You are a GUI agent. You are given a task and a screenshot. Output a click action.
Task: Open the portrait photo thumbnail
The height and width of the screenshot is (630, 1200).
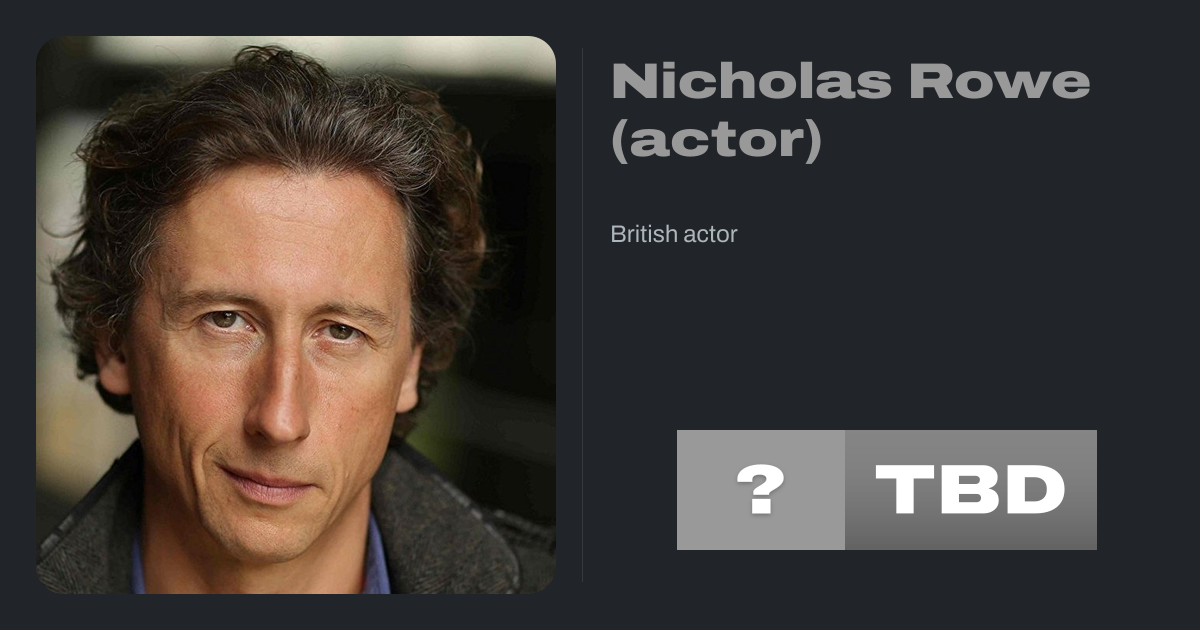point(296,315)
